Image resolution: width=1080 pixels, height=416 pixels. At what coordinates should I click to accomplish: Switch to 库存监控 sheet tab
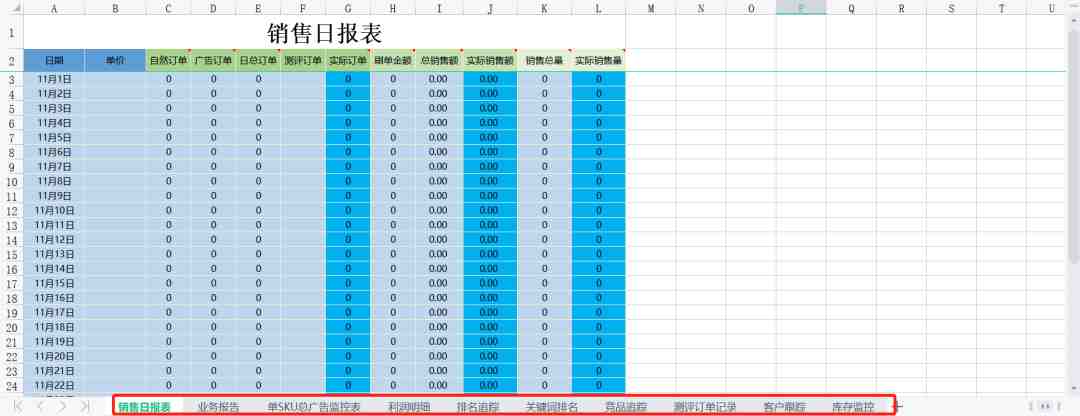(x=853, y=406)
